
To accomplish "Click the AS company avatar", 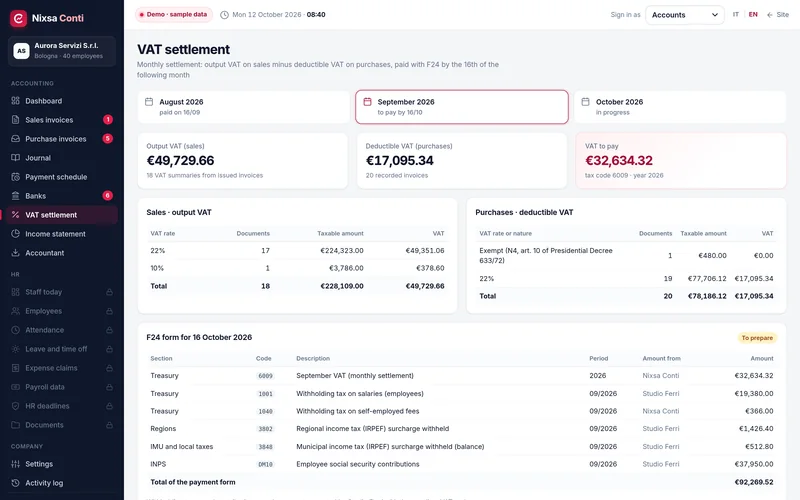I will click(x=21, y=51).
